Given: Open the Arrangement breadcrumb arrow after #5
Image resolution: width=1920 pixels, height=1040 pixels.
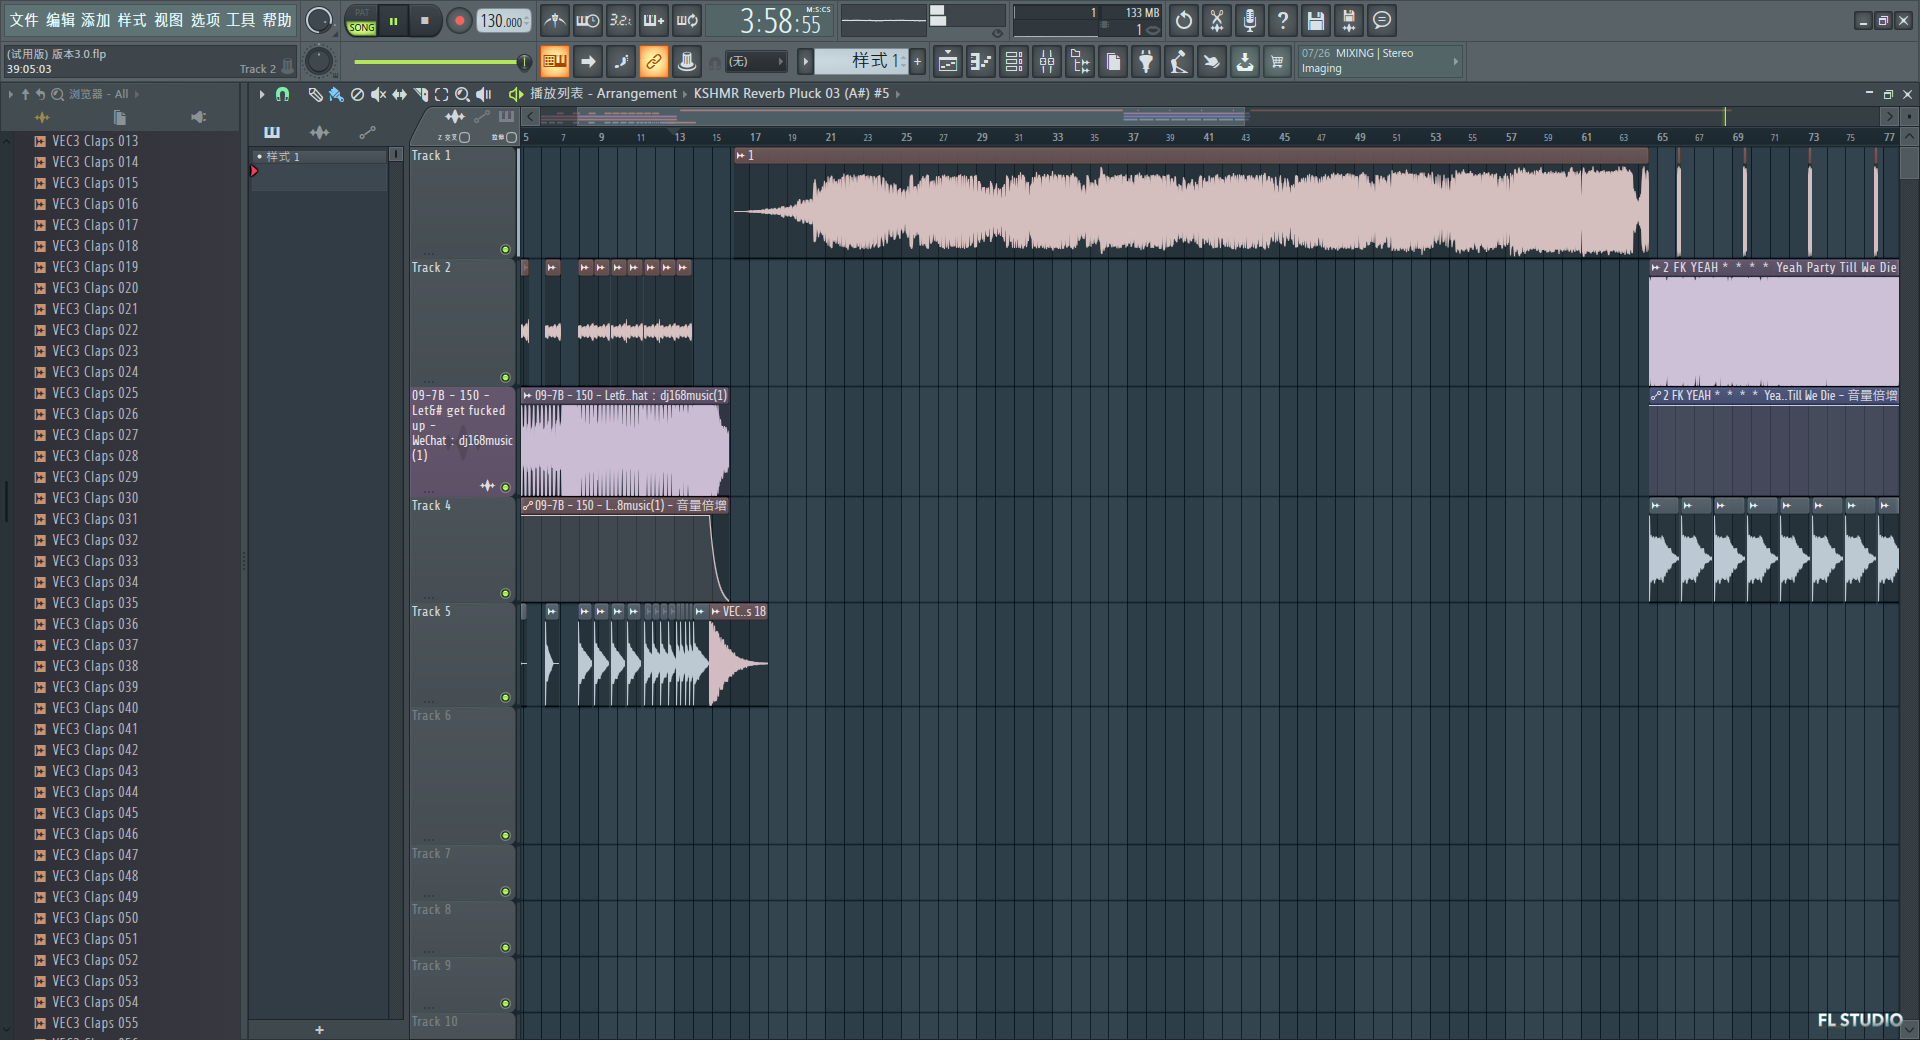Looking at the screenshot, I should click(x=898, y=94).
